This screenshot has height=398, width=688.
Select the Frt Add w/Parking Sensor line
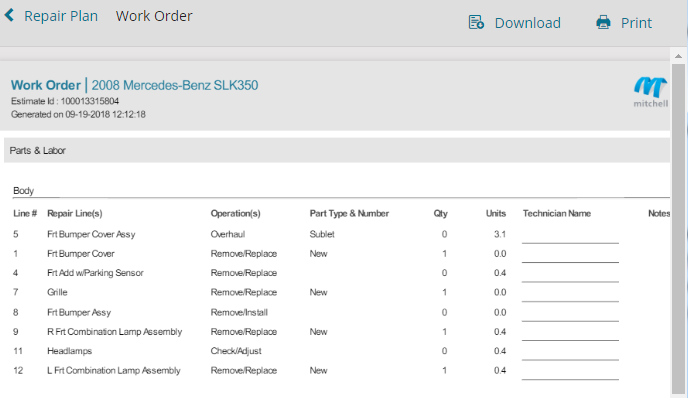pos(95,273)
